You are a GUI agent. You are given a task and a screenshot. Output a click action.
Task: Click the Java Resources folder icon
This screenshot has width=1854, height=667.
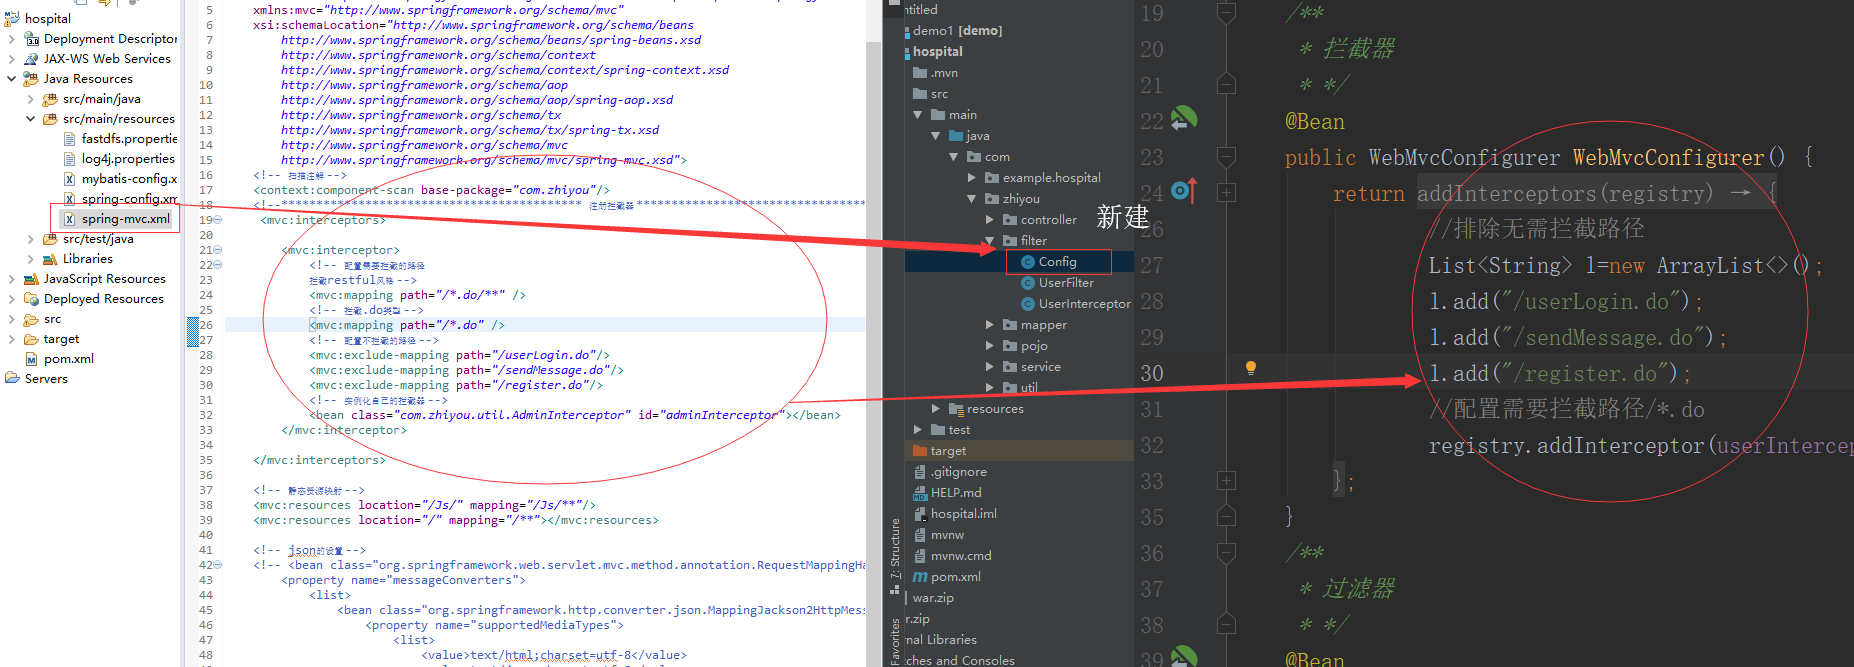click(x=31, y=79)
